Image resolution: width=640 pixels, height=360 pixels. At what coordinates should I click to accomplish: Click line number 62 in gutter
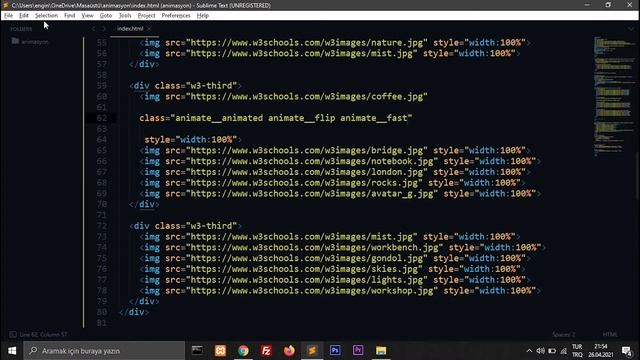click(102, 118)
